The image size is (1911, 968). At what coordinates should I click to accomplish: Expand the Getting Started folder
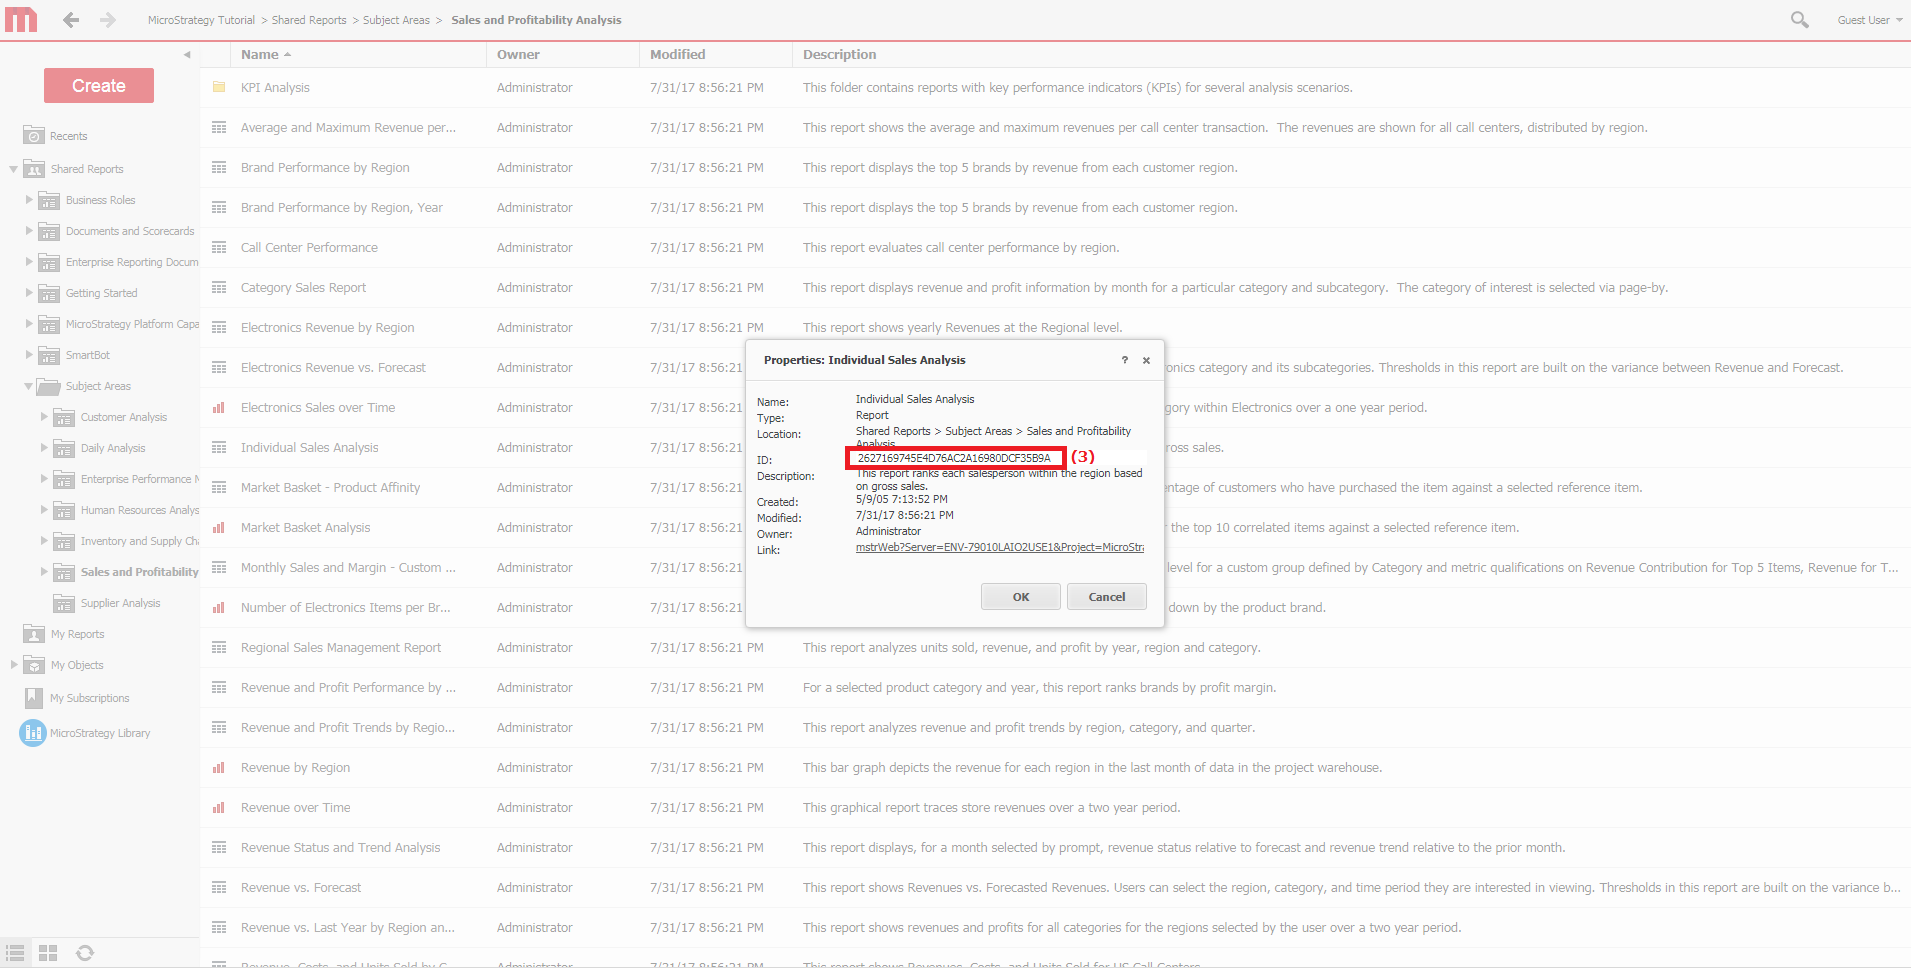tap(29, 293)
